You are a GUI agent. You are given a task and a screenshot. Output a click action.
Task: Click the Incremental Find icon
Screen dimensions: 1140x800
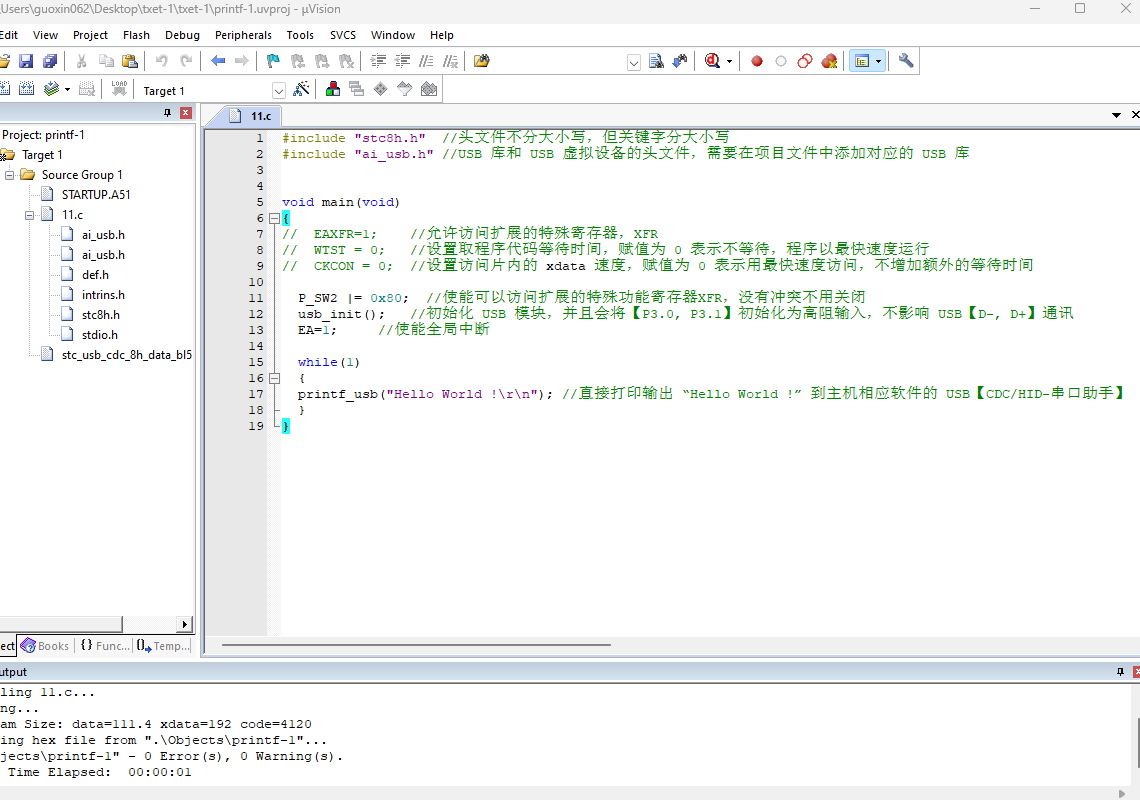[680, 61]
